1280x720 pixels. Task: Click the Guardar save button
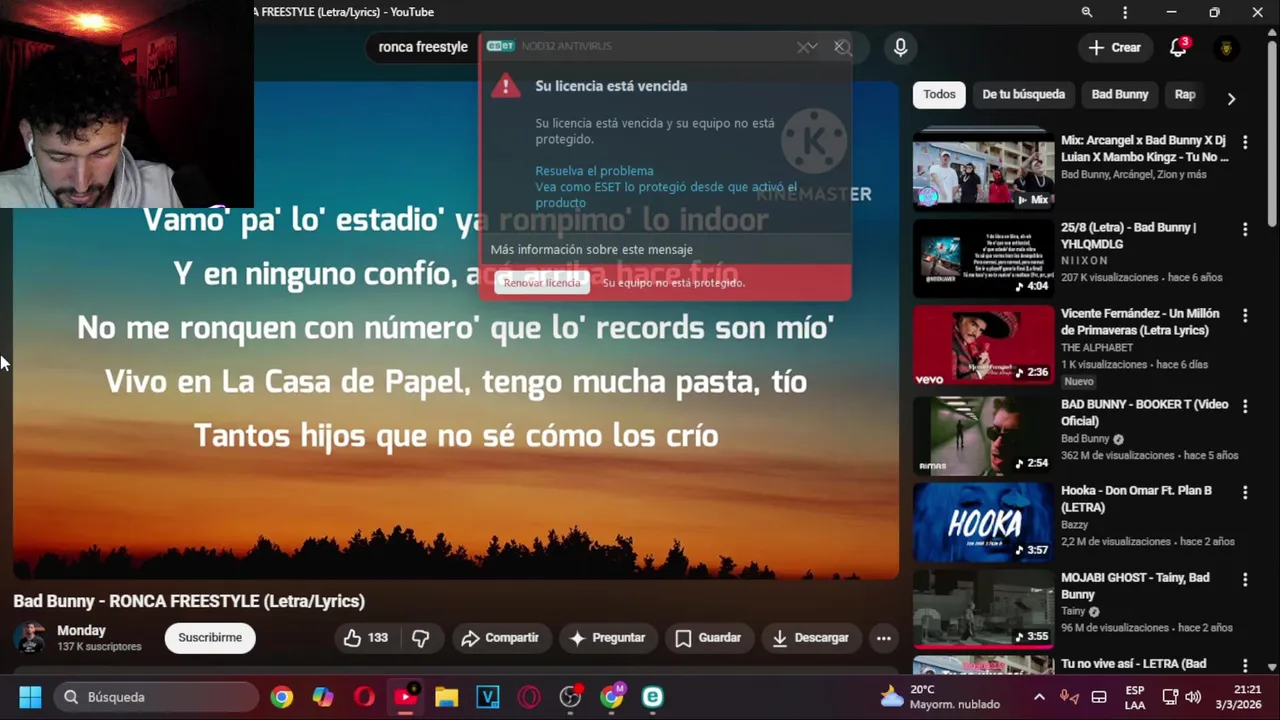coord(708,638)
